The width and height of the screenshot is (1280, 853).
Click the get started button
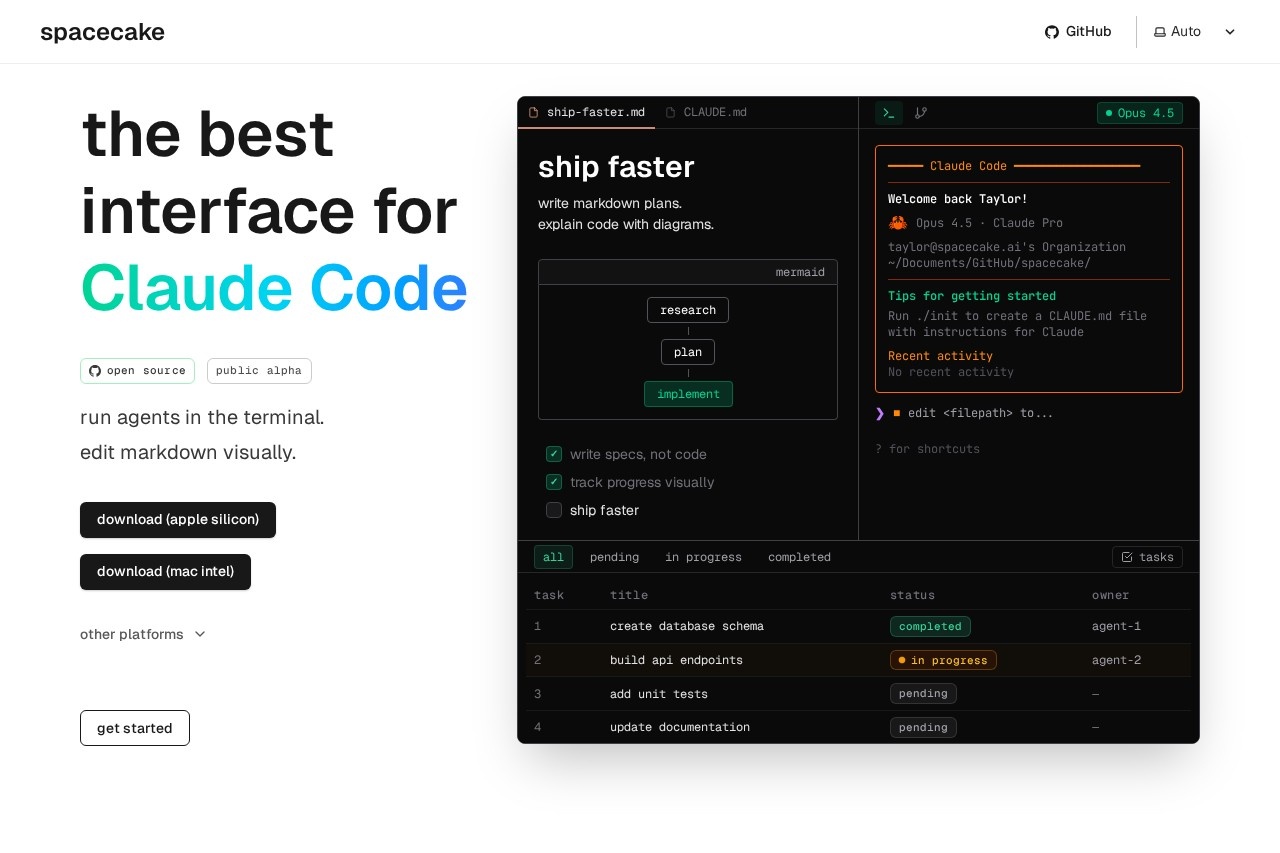tap(135, 728)
